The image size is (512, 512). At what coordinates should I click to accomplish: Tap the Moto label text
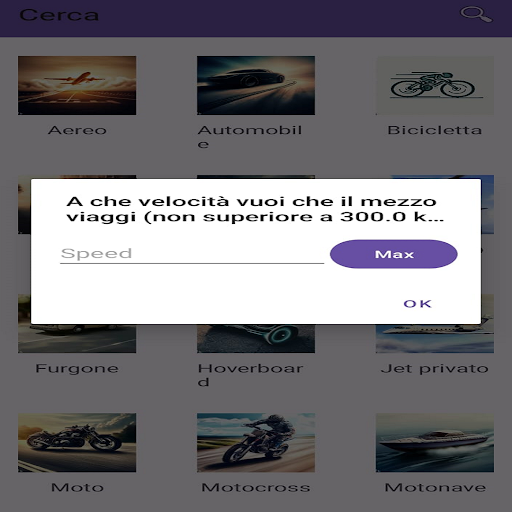point(77,488)
